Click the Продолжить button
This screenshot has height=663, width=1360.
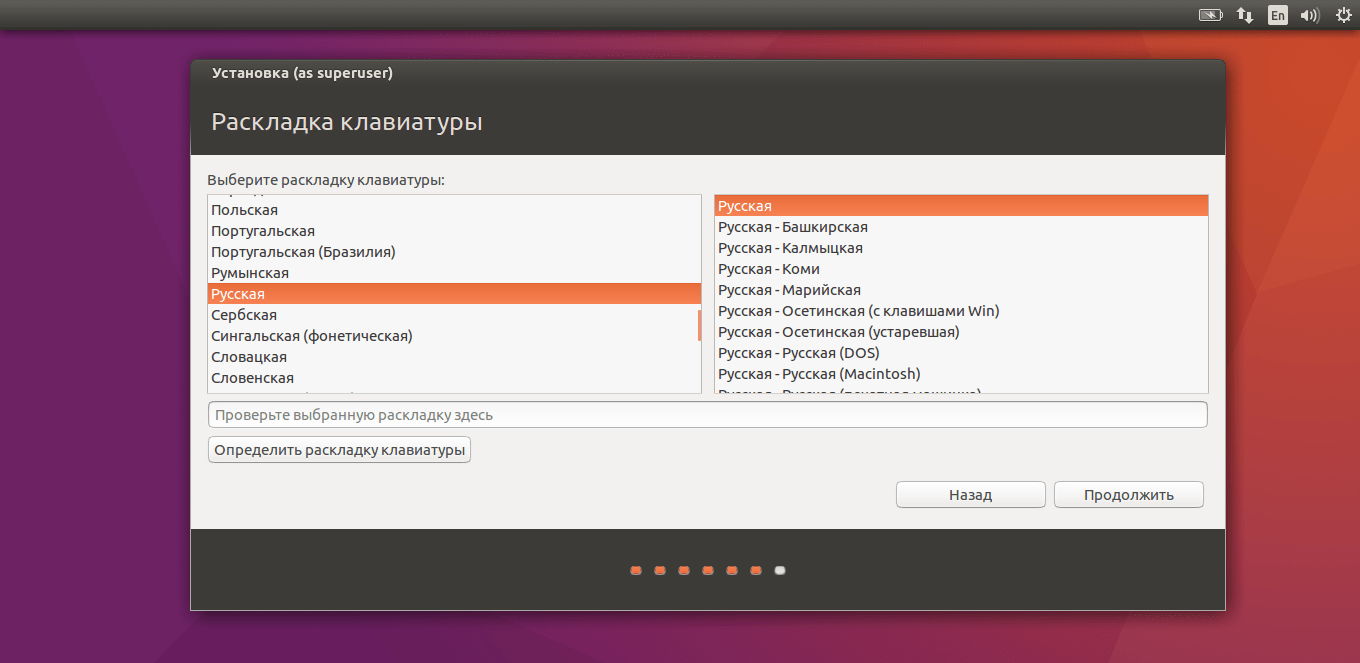pos(1128,495)
